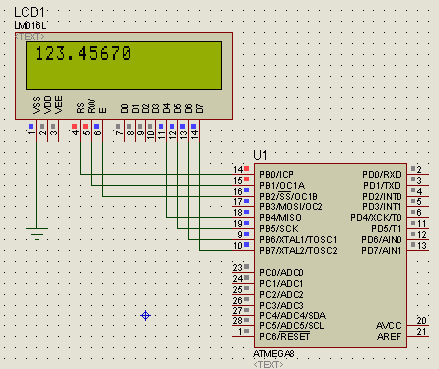Click the AREF pin label
The image size is (439, 369).
[x=389, y=337]
